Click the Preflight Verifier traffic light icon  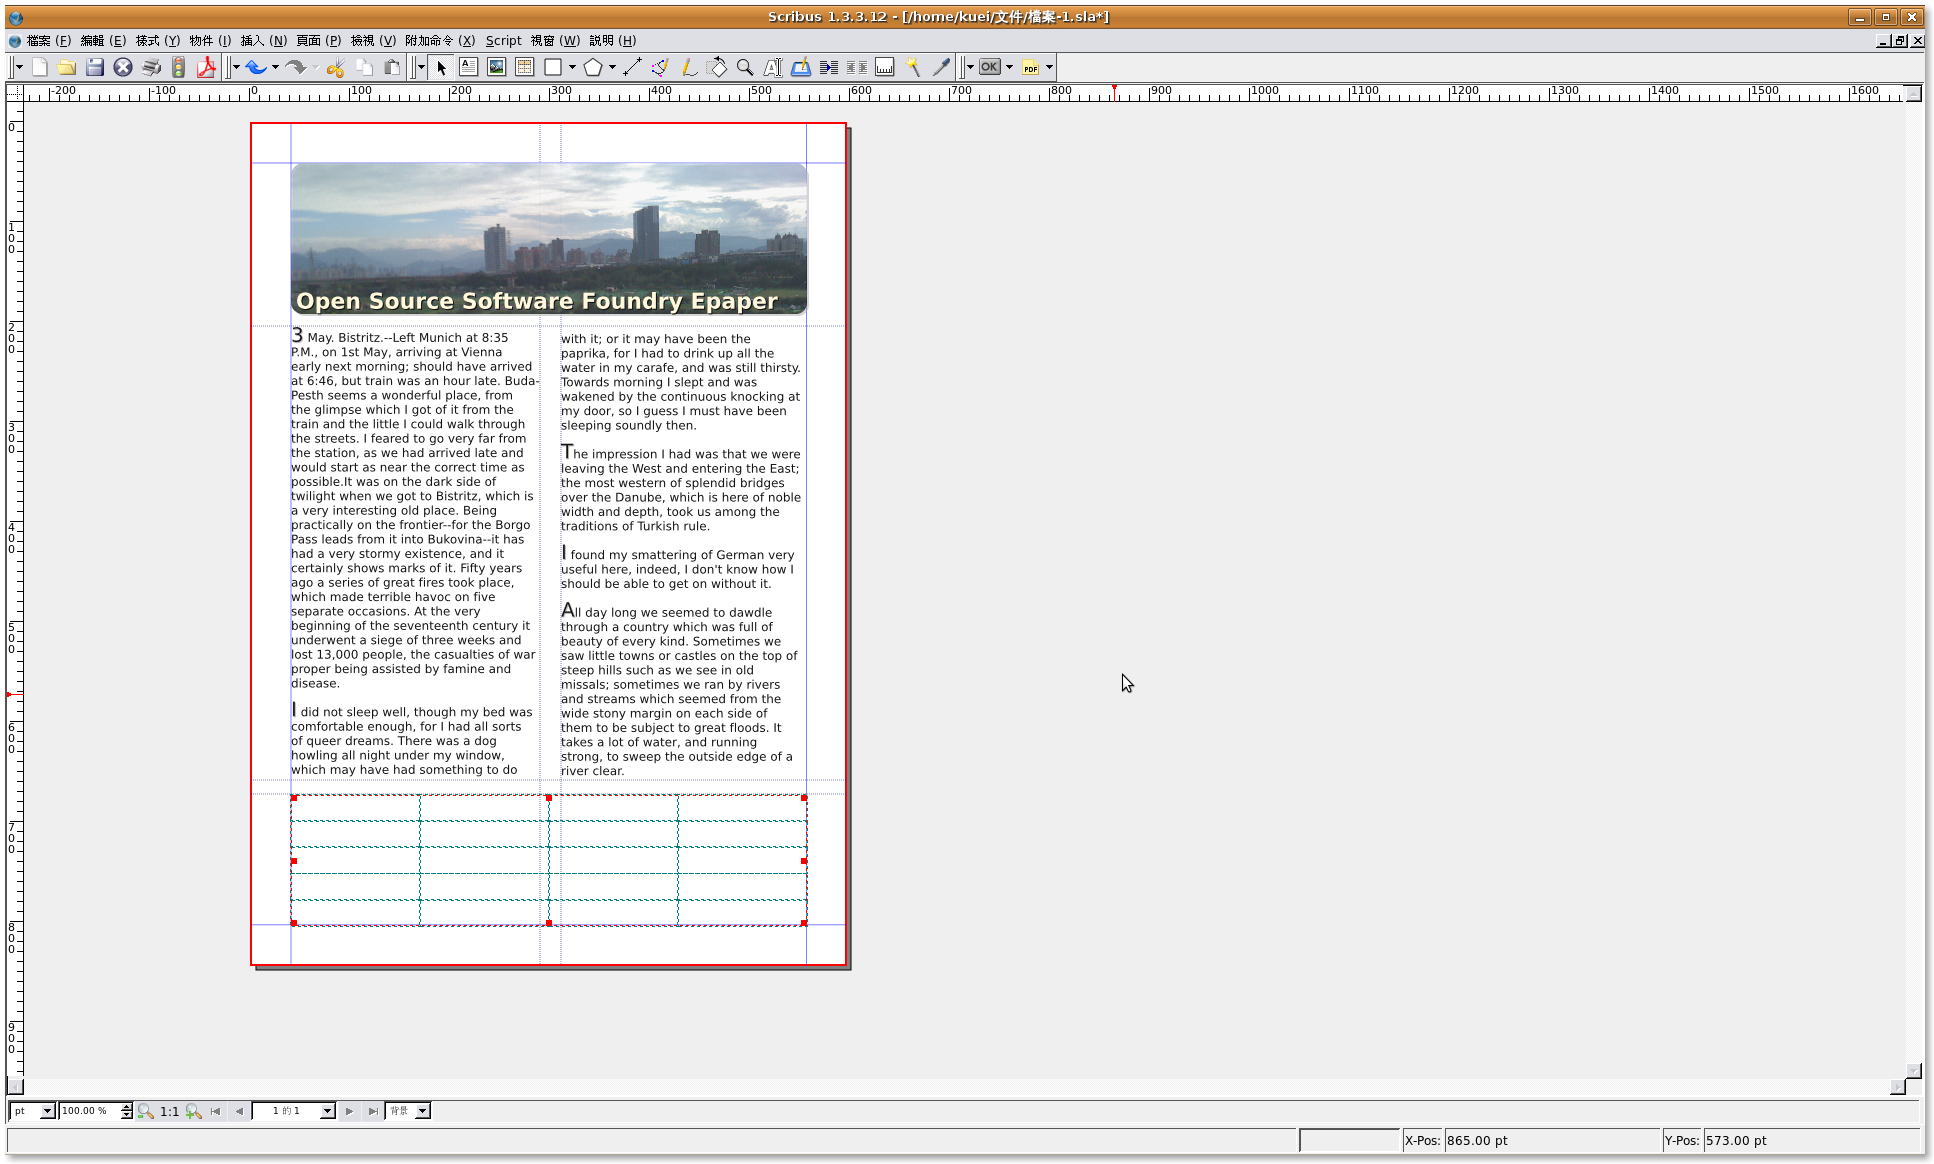pos(178,67)
